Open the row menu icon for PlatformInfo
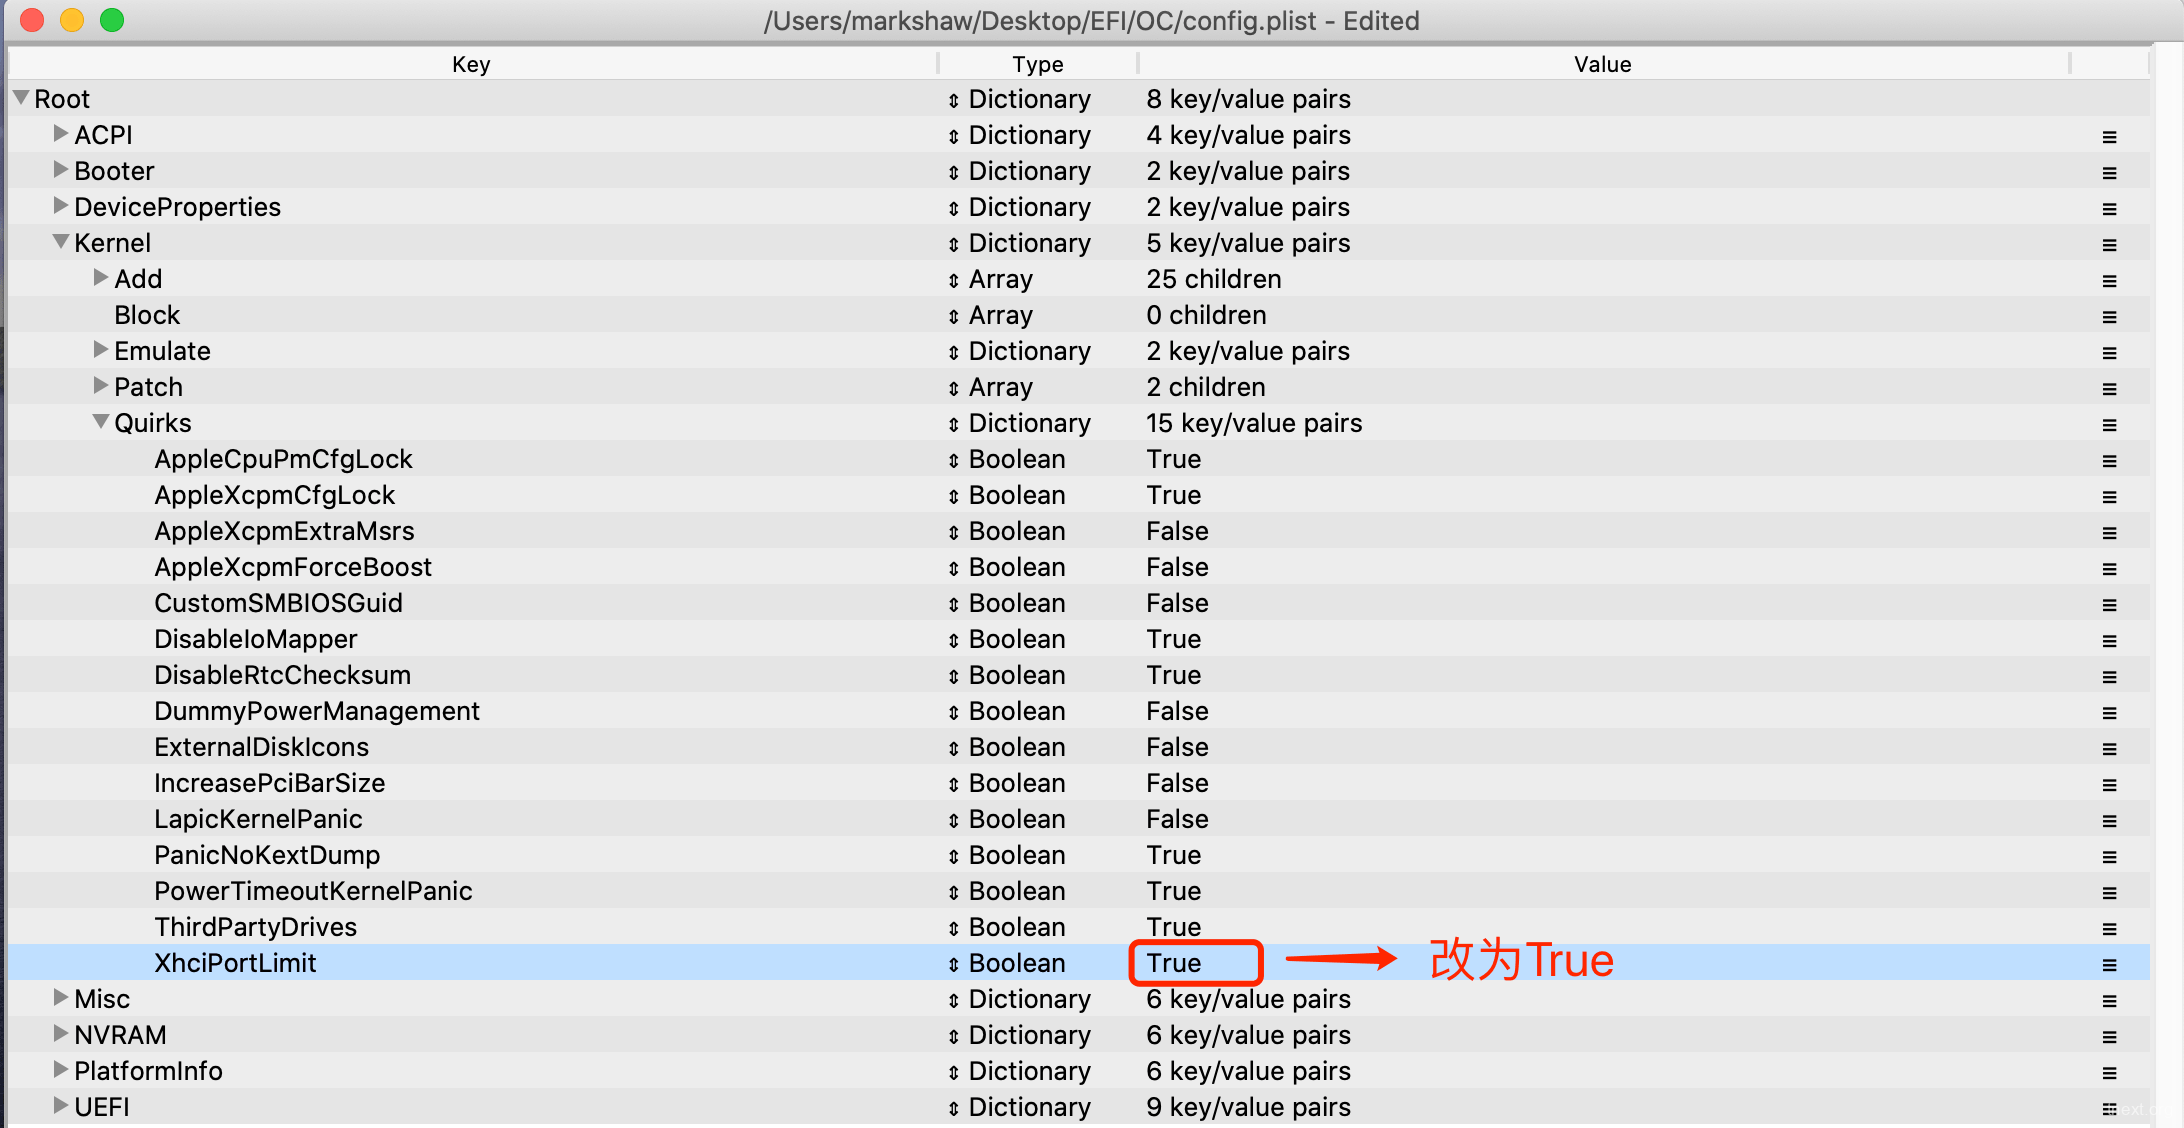2184x1128 pixels. [2109, 1072]
